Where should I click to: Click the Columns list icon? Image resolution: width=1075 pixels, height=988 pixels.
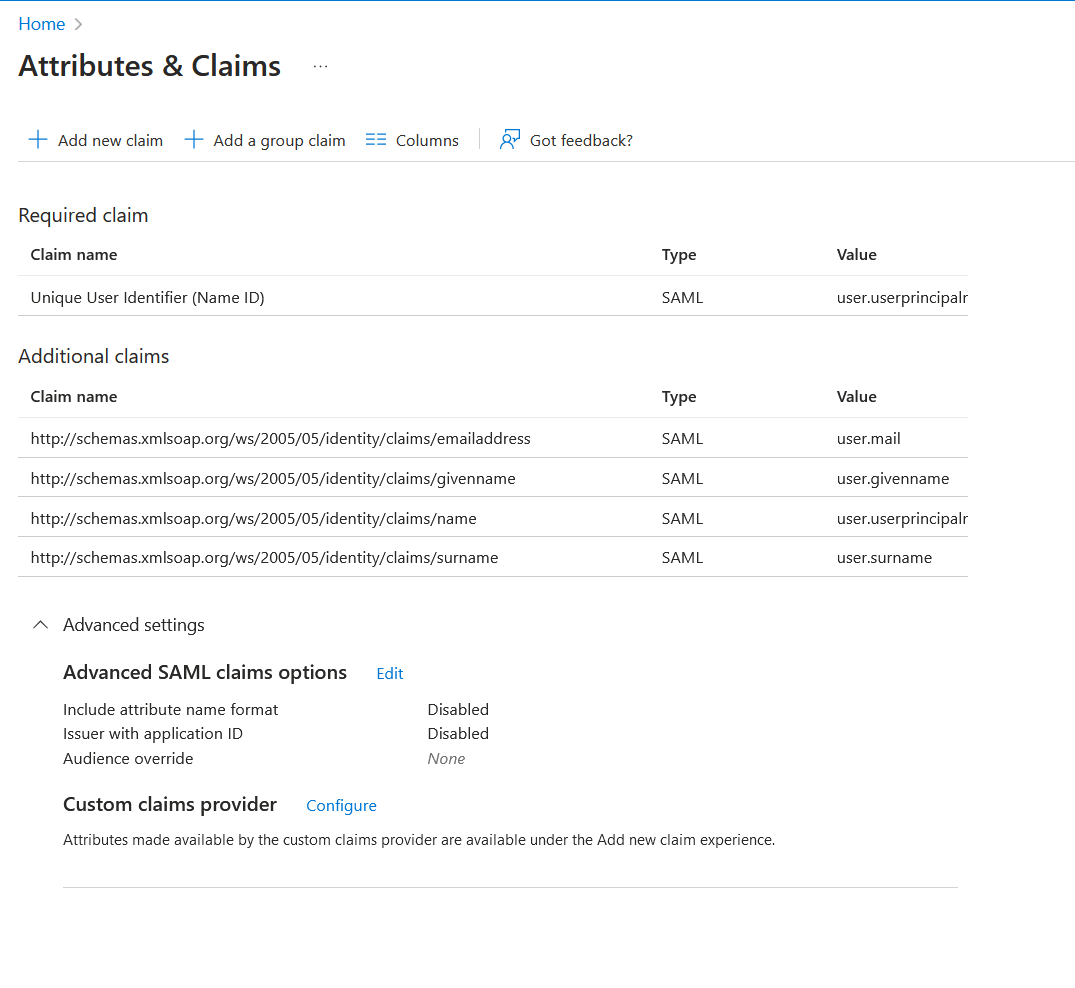(376, 140)
